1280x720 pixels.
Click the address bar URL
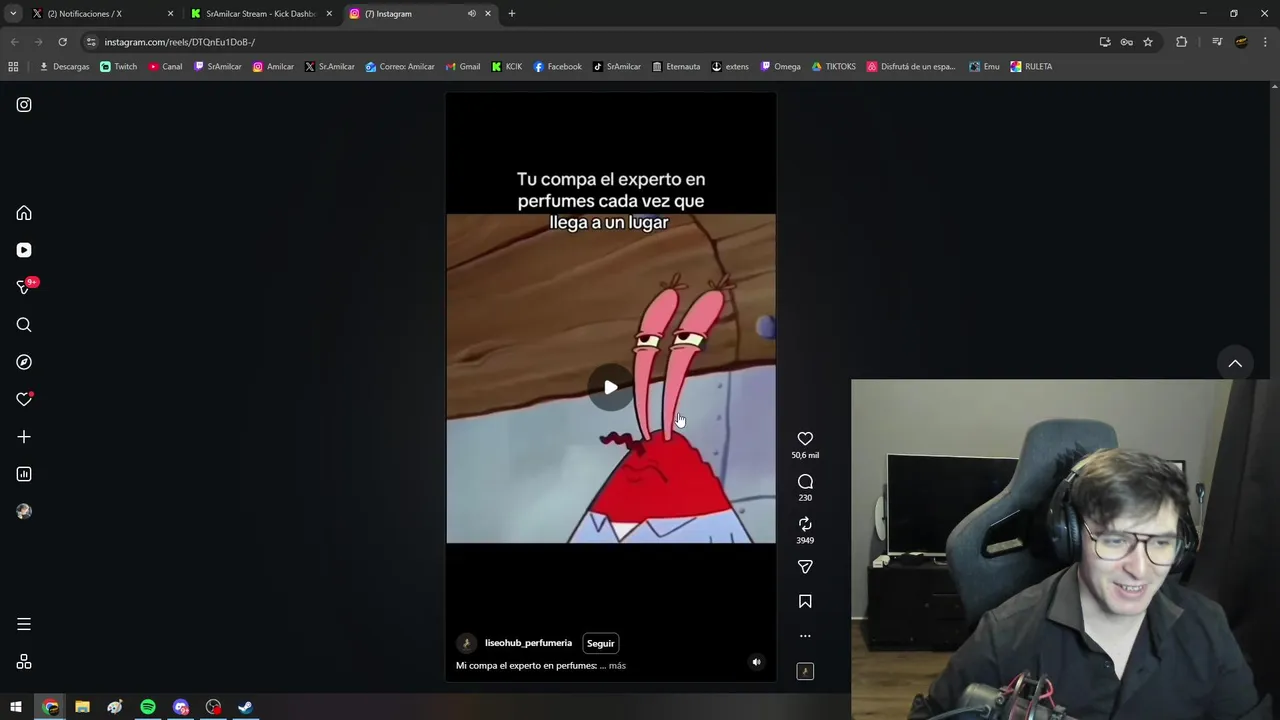click(x=180, y=42)
